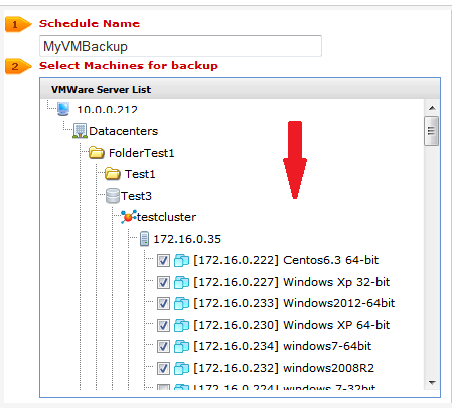Click the scrollbar down arrow

tap(432, 383)
